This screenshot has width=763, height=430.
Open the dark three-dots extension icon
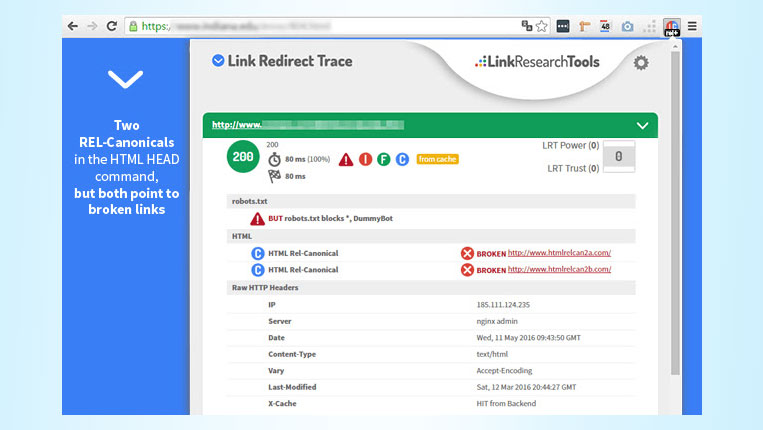coord(563,26)
